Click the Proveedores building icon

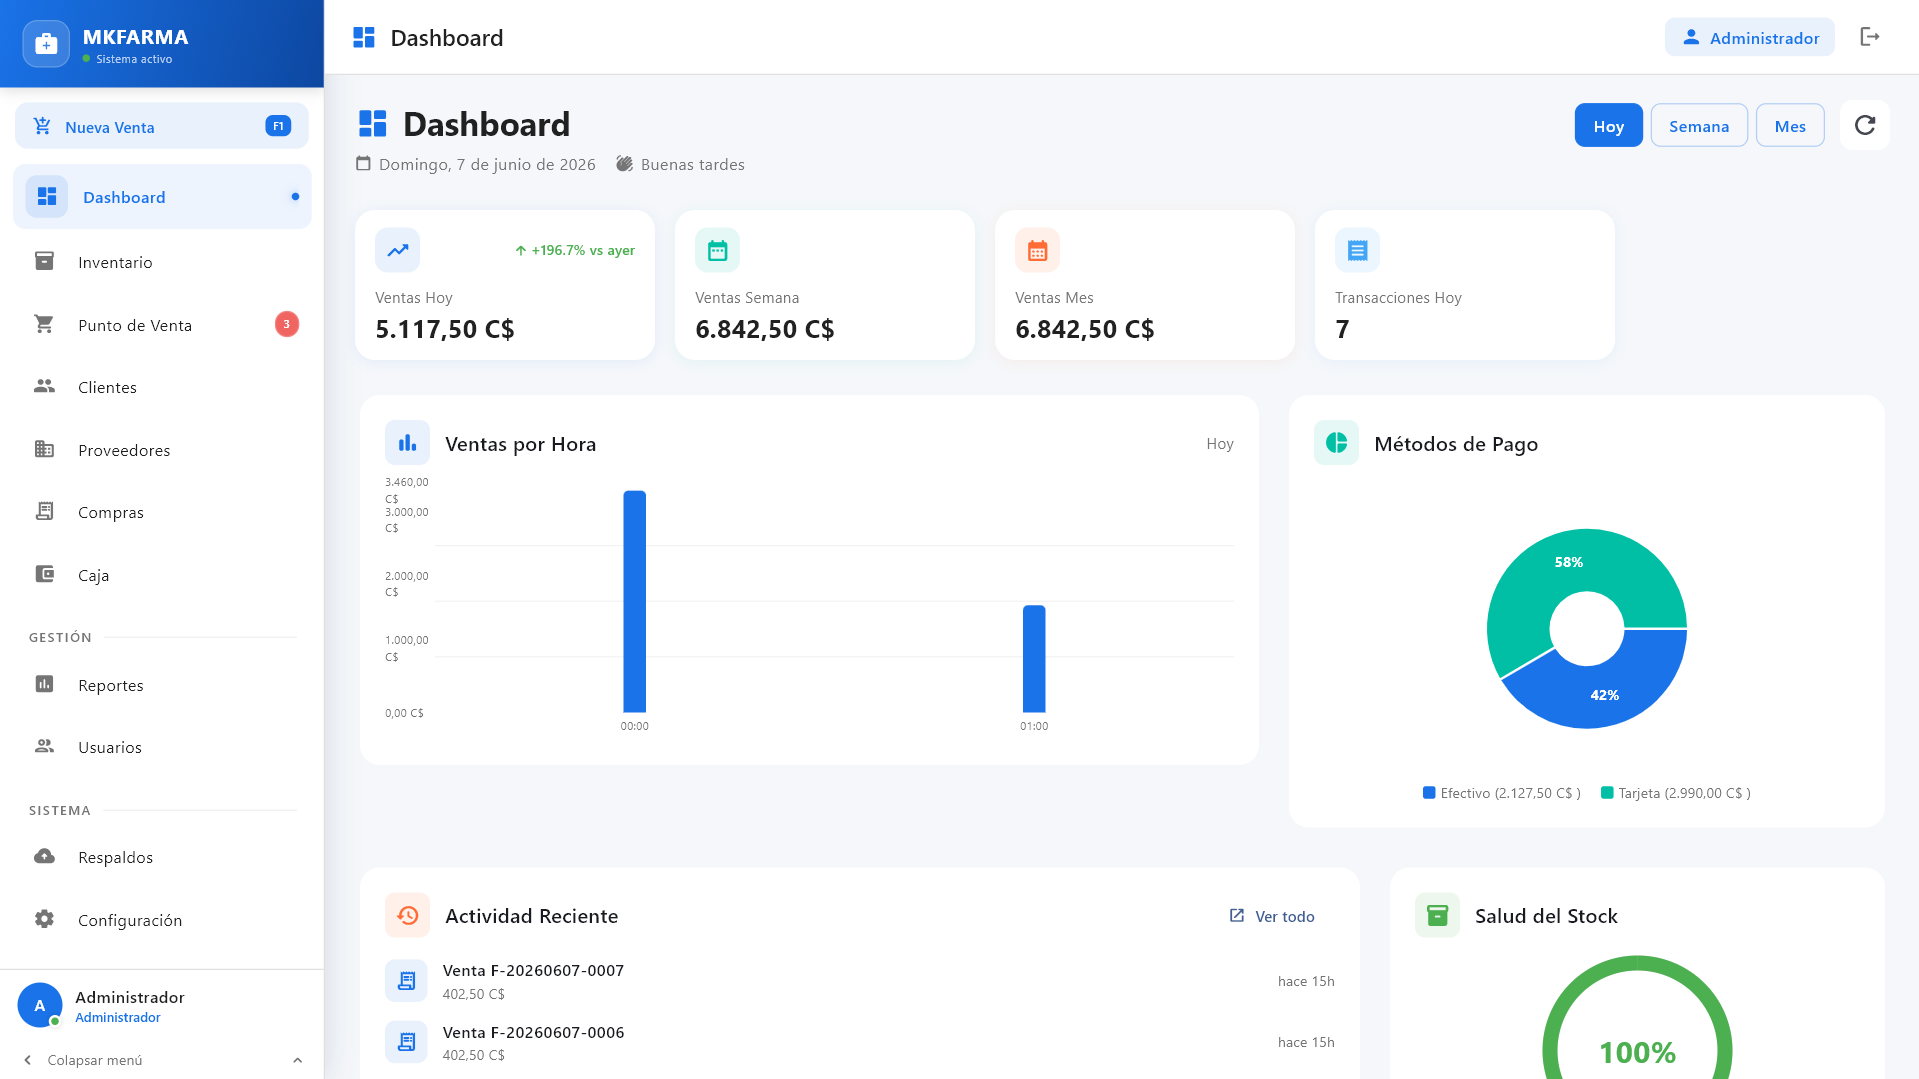click(44, 449)
